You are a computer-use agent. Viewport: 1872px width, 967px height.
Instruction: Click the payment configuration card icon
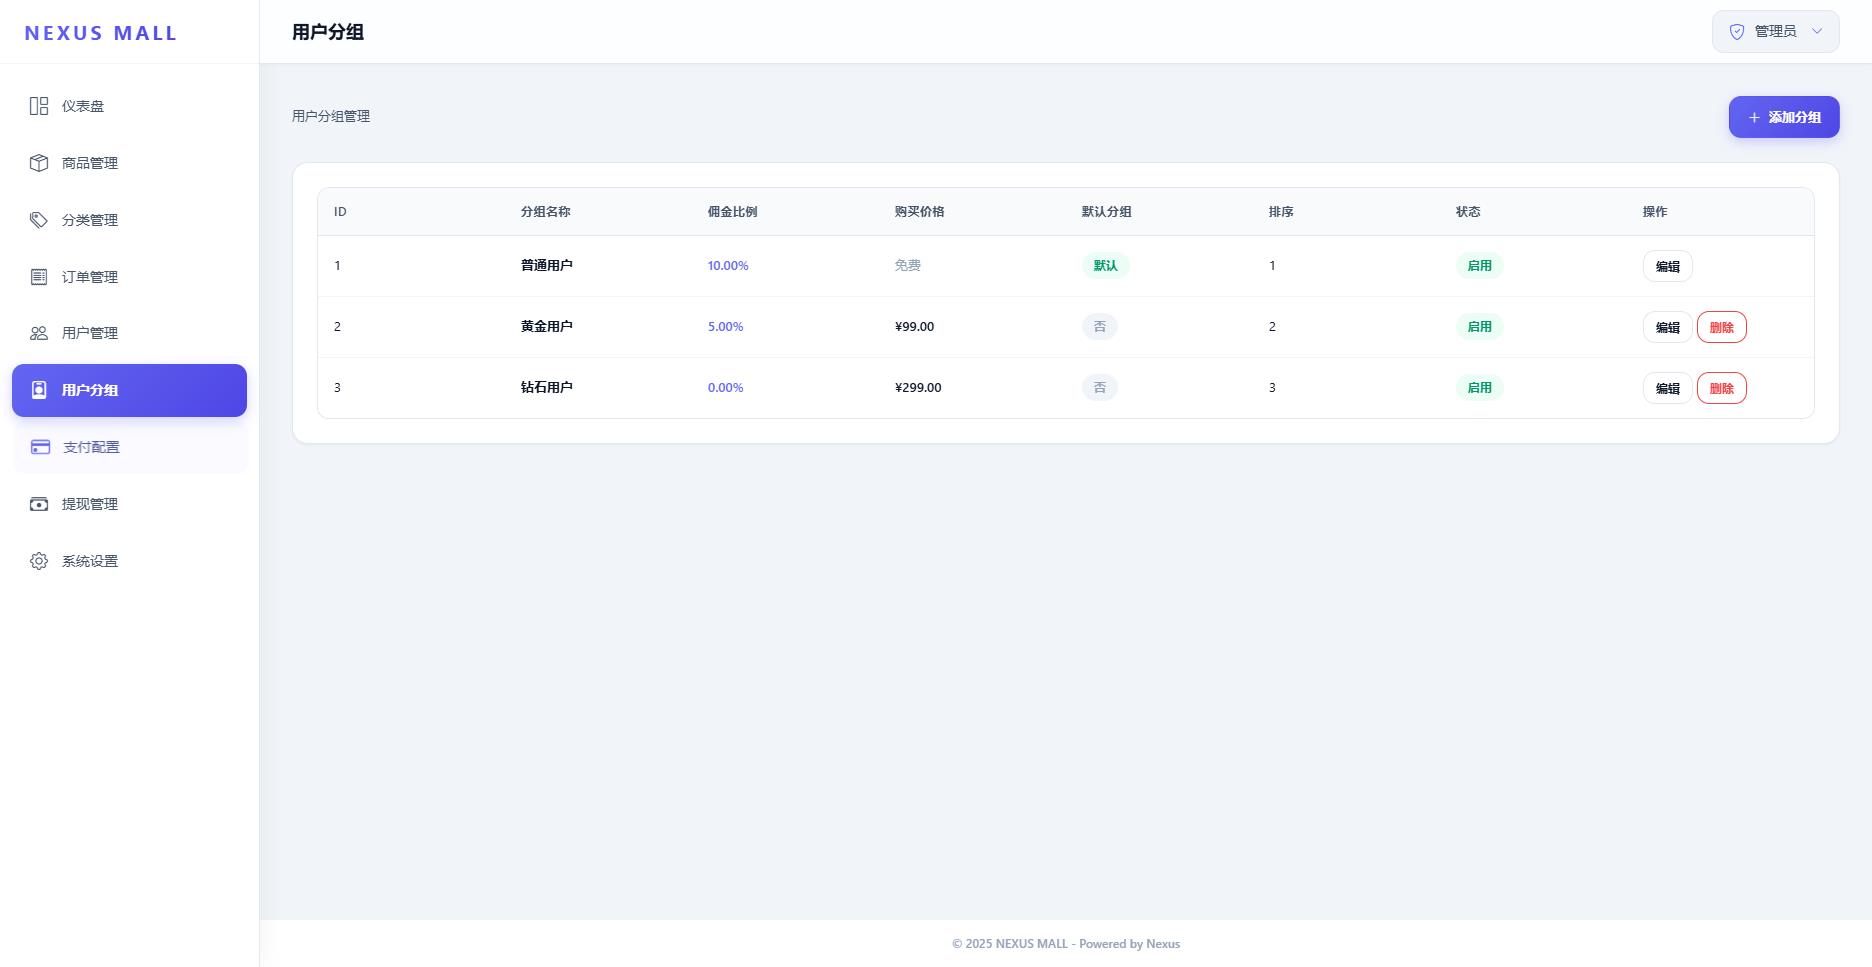[x=40, y=447]
